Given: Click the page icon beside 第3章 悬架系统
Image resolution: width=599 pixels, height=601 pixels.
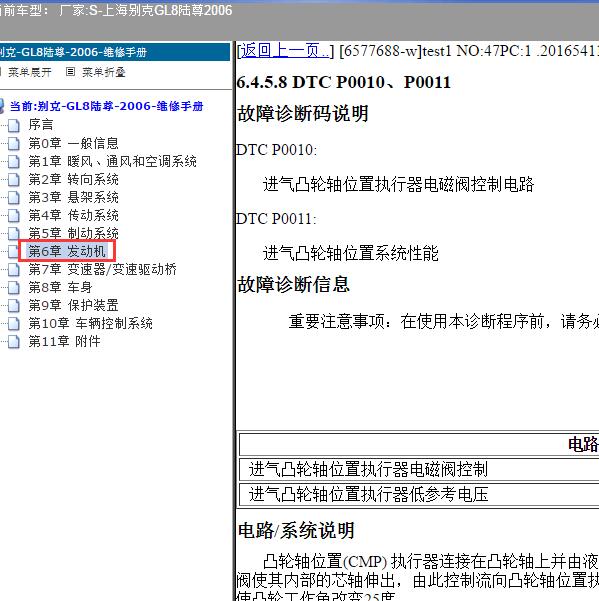Looking at the screenshot, I should tap(14, 197).
